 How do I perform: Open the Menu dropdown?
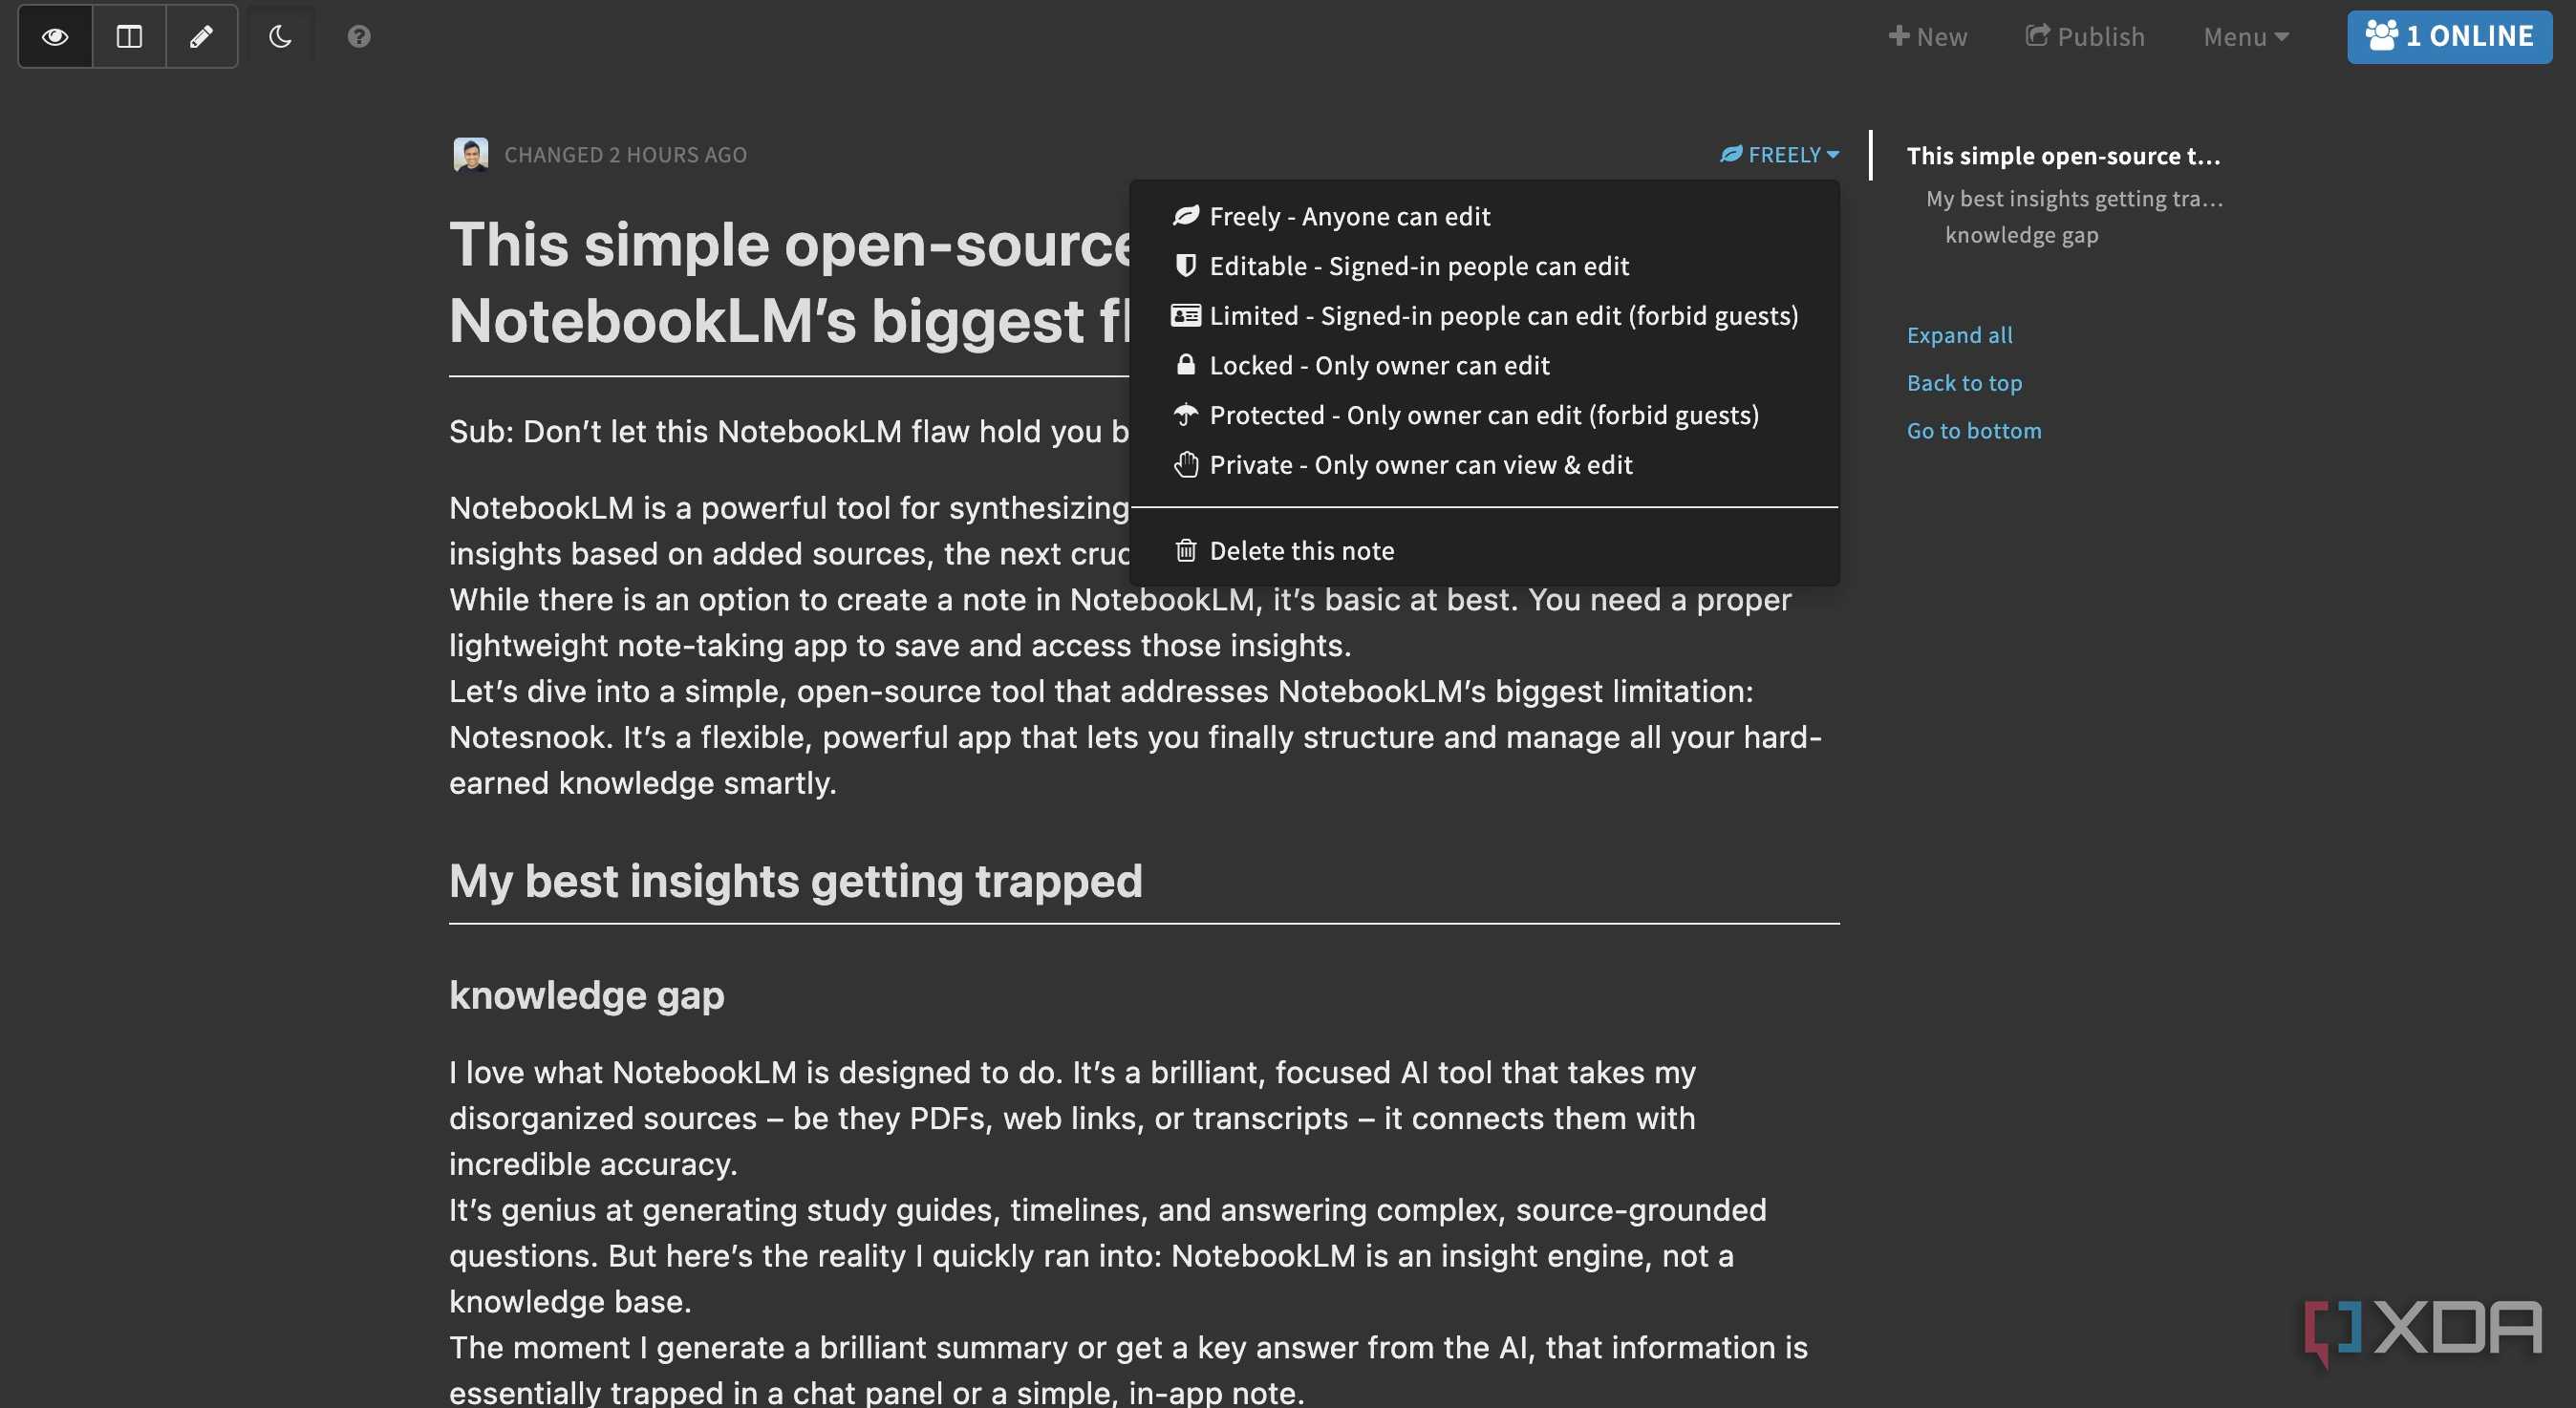click(2245, 37)
